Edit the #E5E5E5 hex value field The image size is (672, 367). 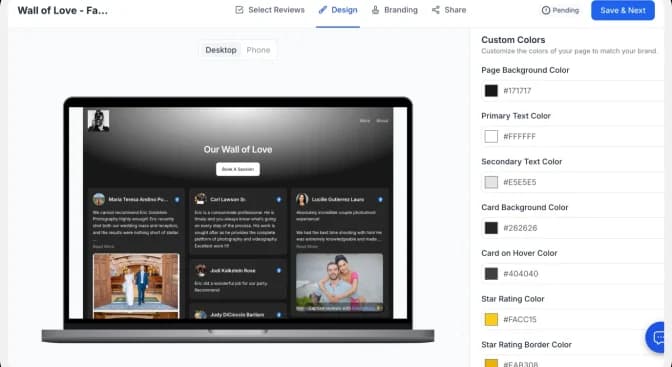point(573,182)
